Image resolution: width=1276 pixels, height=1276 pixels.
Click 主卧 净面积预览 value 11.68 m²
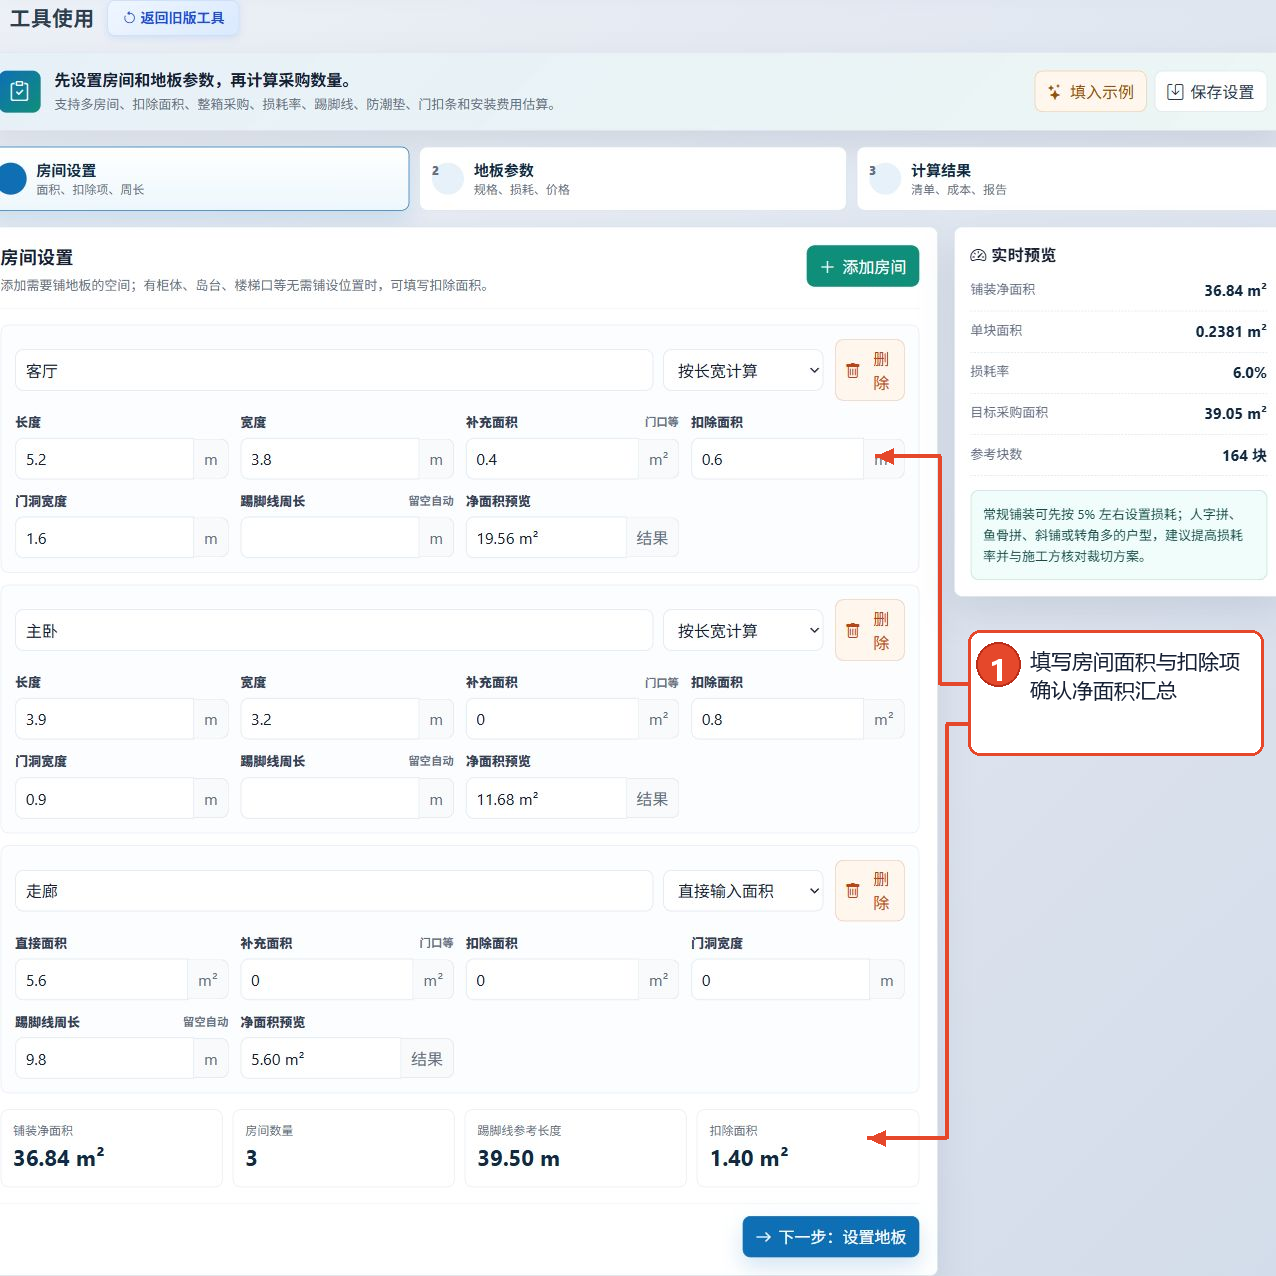[546, 799]
